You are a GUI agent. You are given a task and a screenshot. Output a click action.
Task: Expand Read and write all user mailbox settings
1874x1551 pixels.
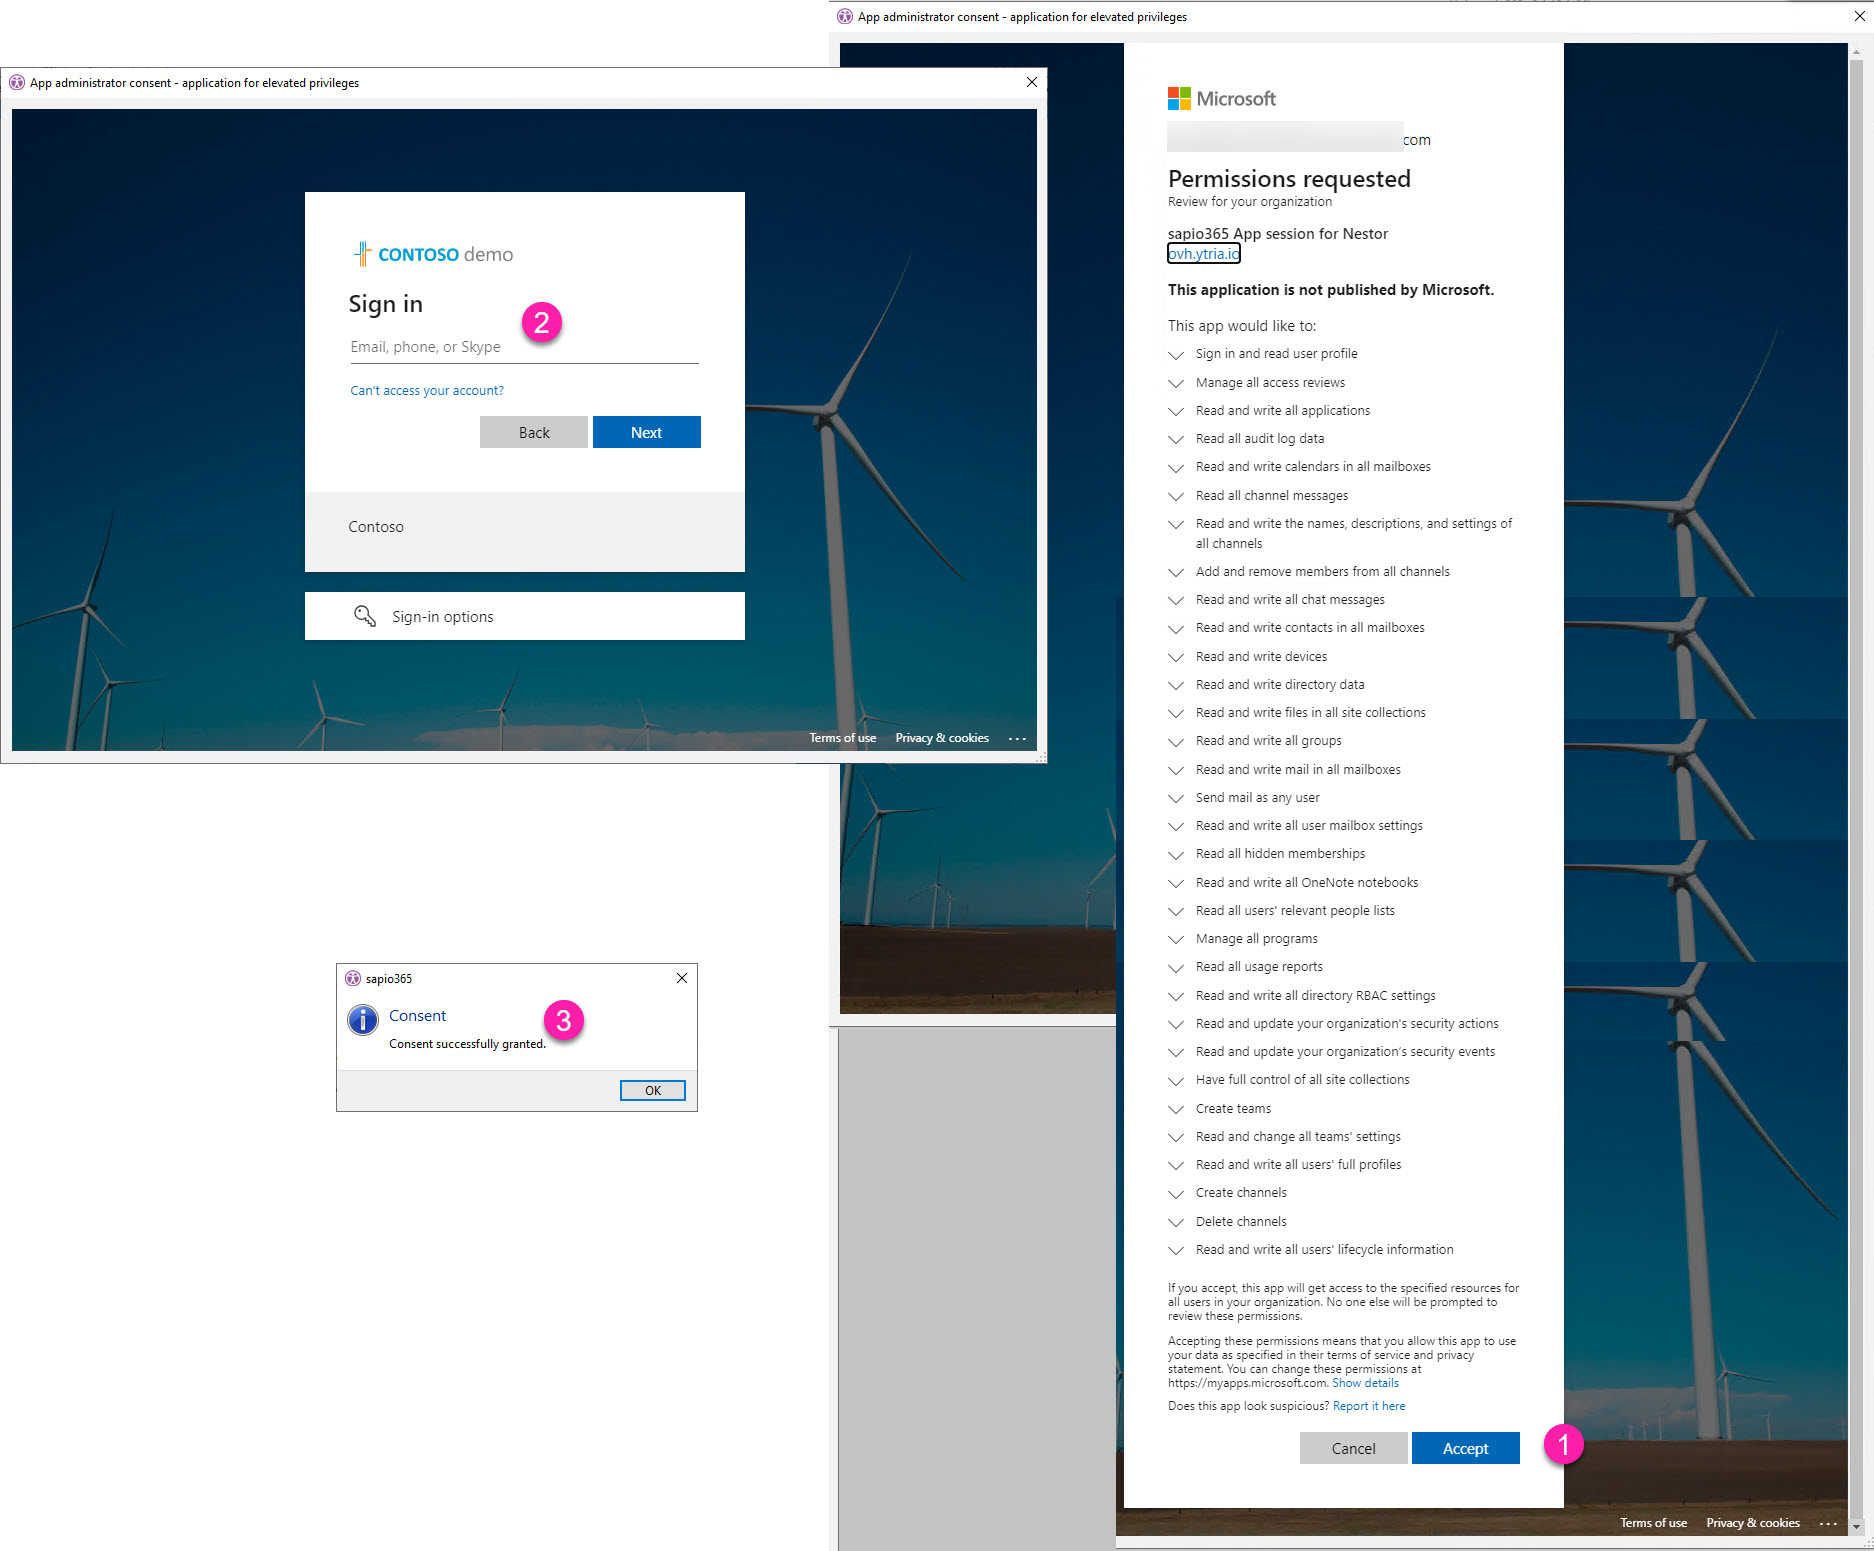click(1176, 826)
